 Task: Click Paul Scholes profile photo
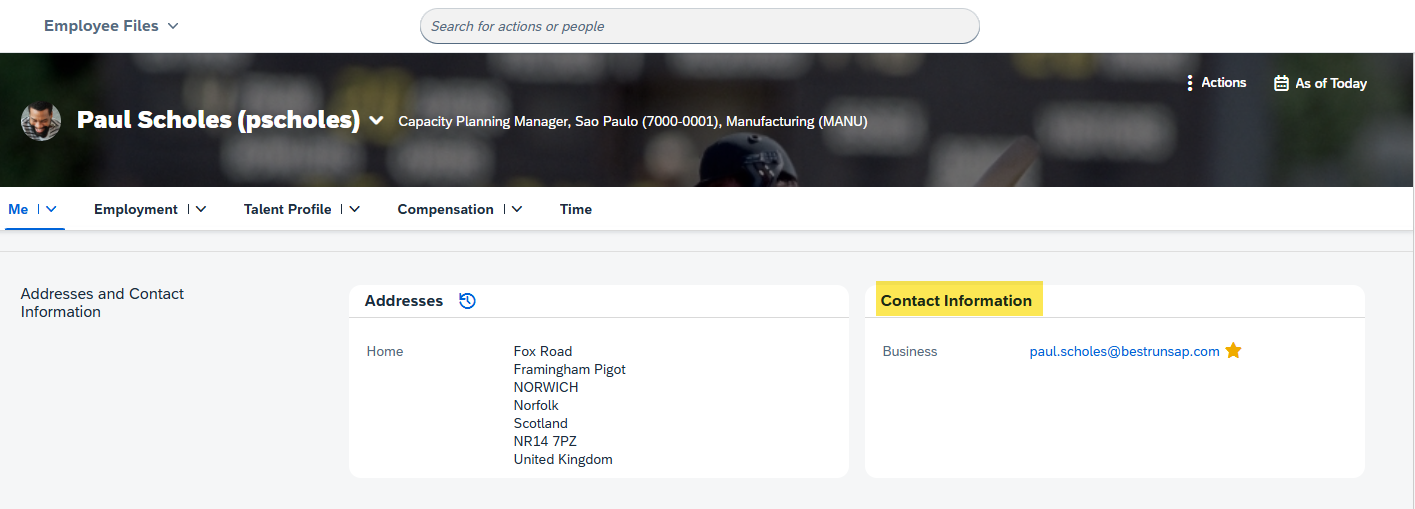tap(41, 121)
